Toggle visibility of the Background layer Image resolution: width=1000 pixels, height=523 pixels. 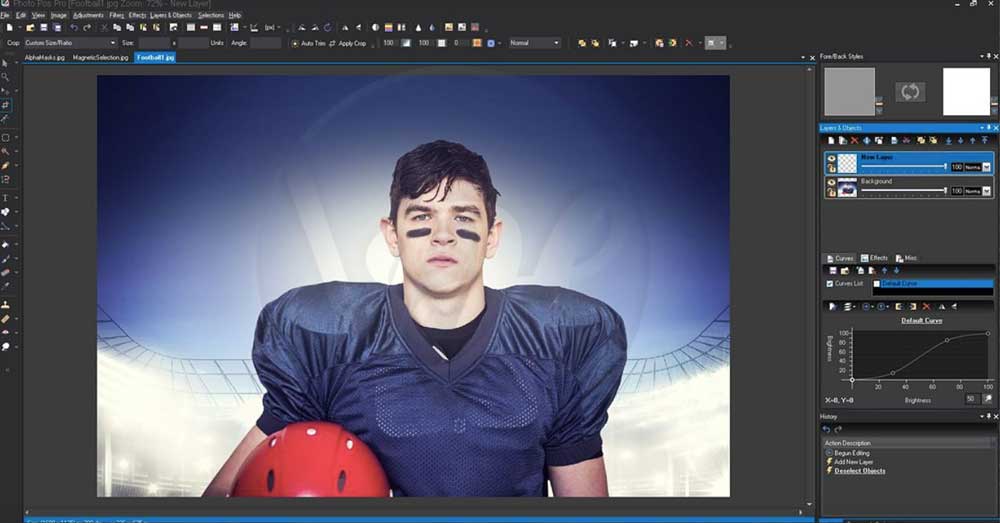coord(831,182)
